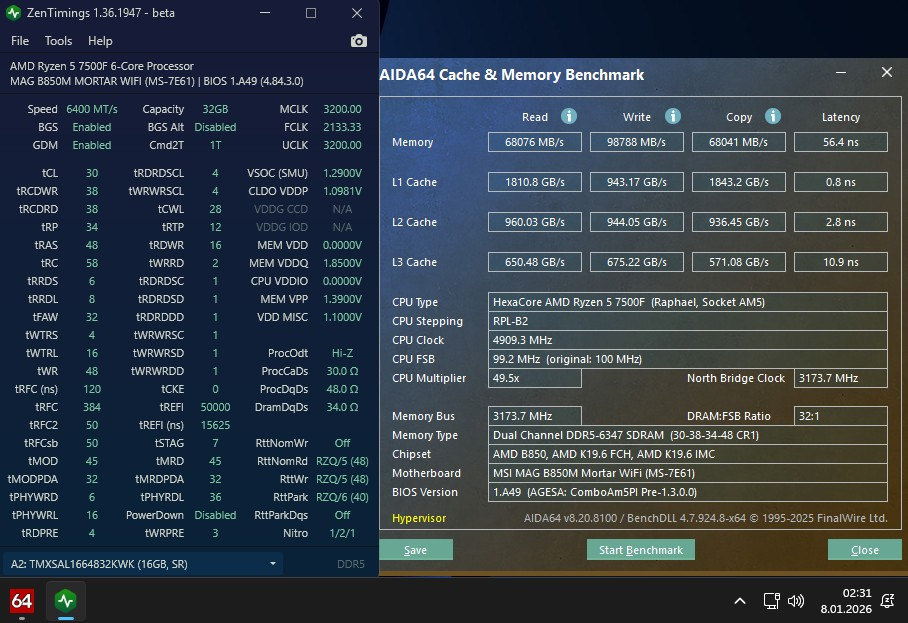Image resolution: width=908 pixels, height=623 pixels.
Task: Click the Capacity value 32GB
Action: click(215, 109)
